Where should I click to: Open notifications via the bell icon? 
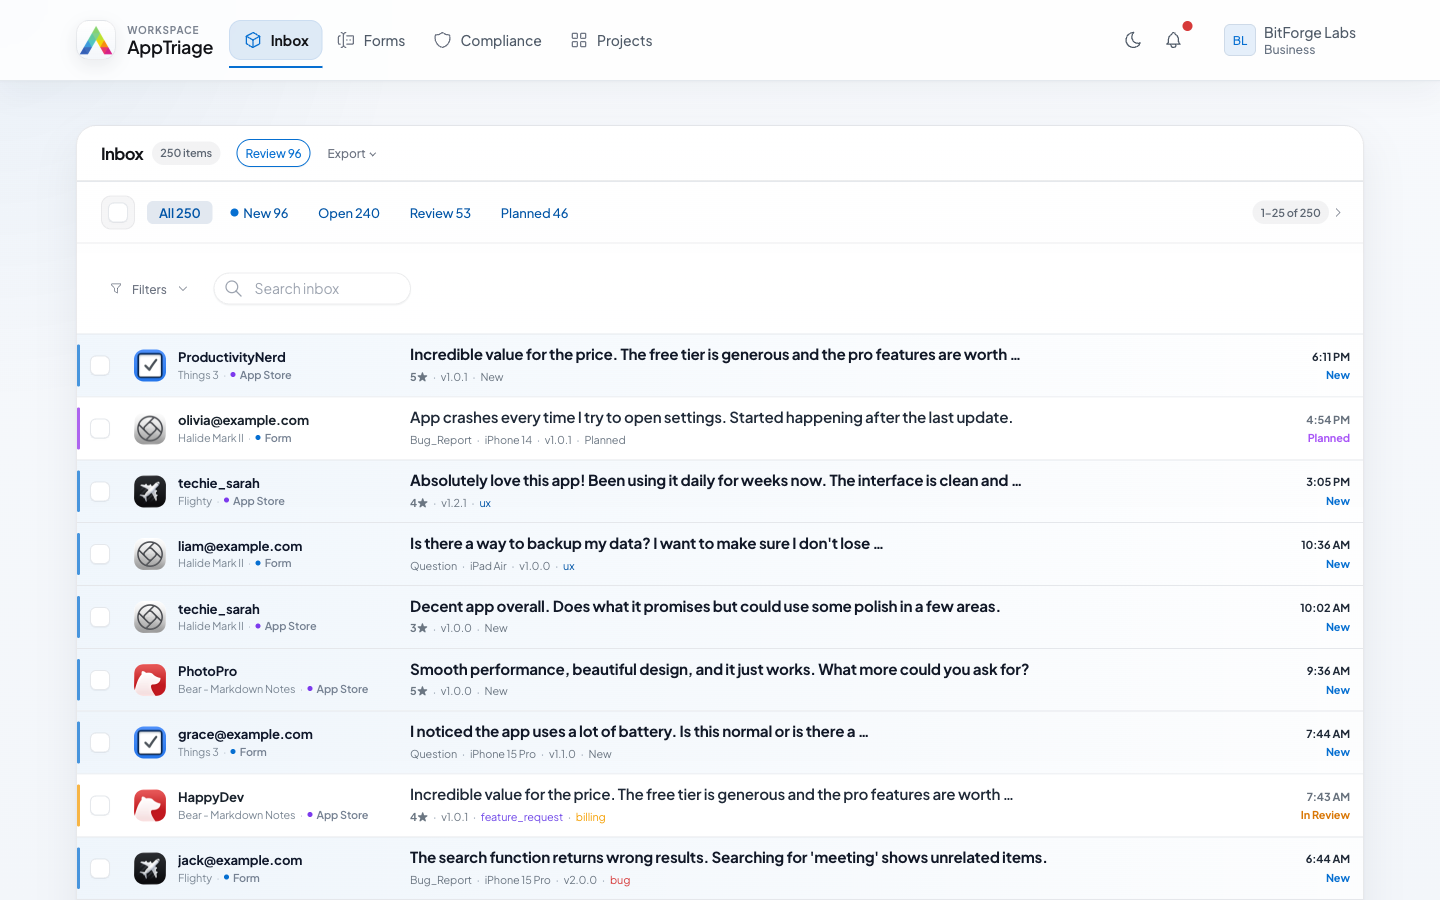(x=1172, y=40)
